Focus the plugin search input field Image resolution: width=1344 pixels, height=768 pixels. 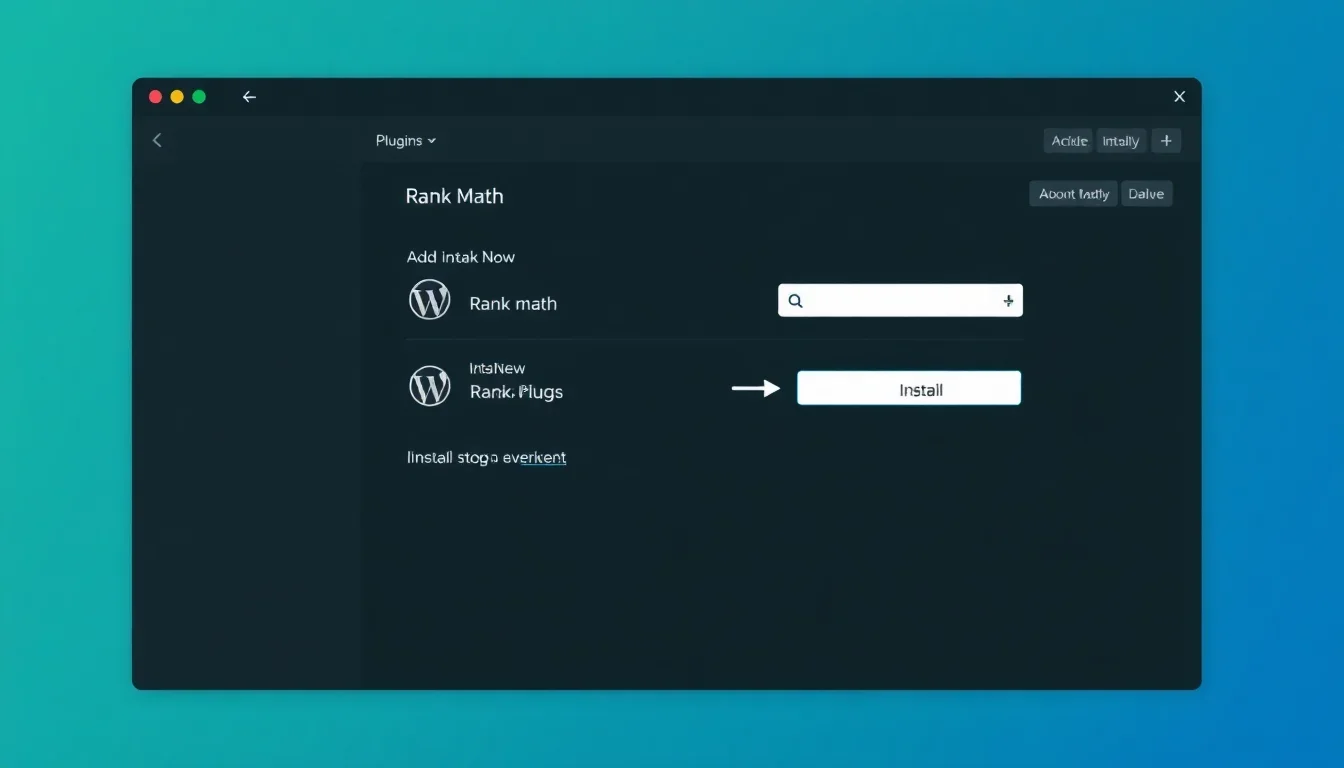pos(900,301)
